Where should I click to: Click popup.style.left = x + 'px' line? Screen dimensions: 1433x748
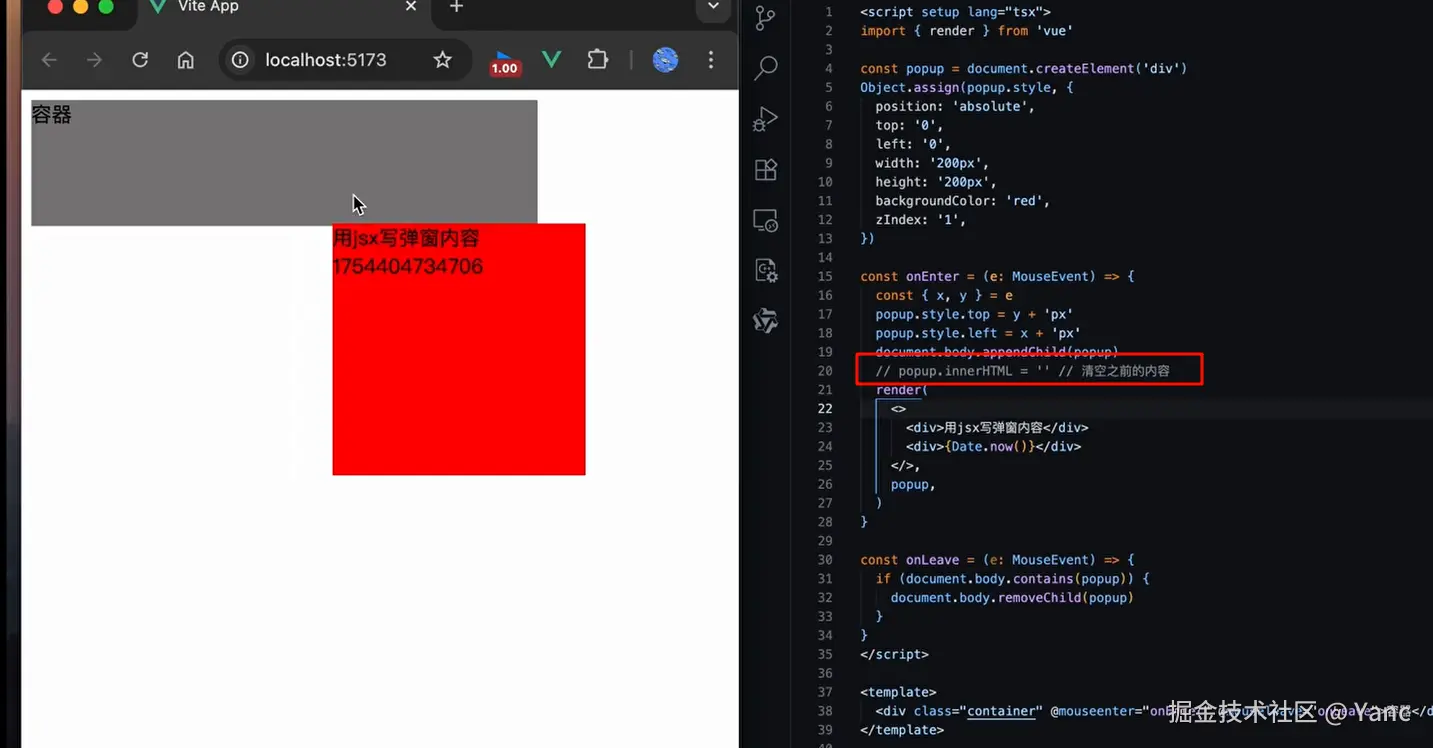tap(977, 334)
